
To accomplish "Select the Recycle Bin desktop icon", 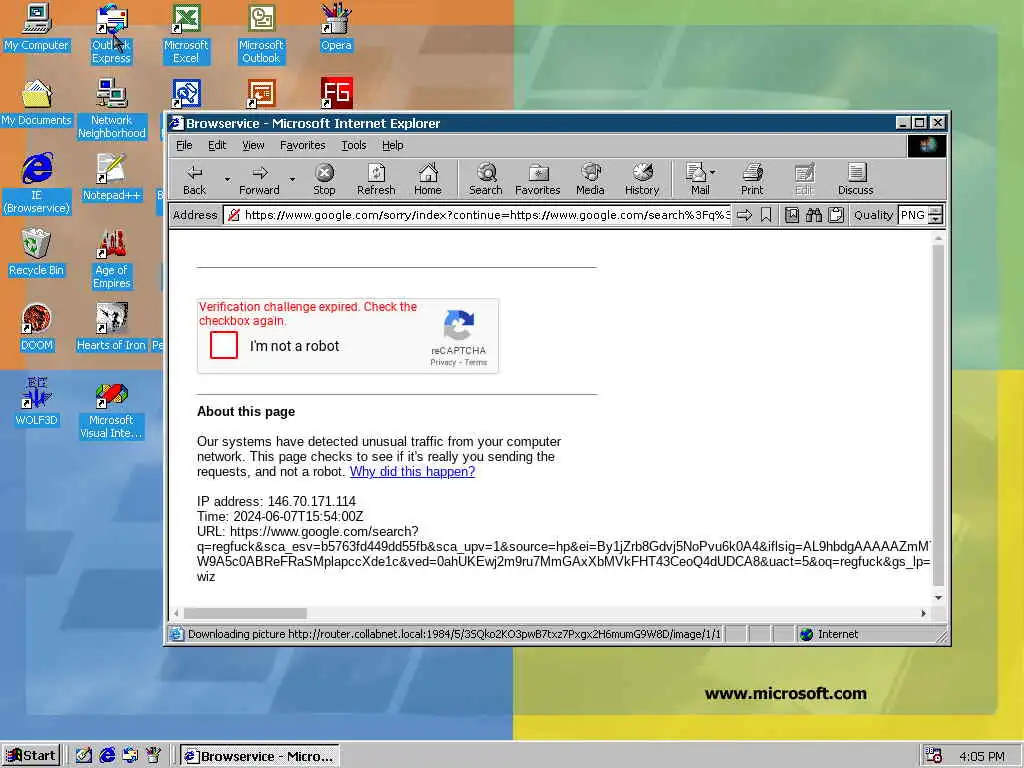I will point(36,253).
